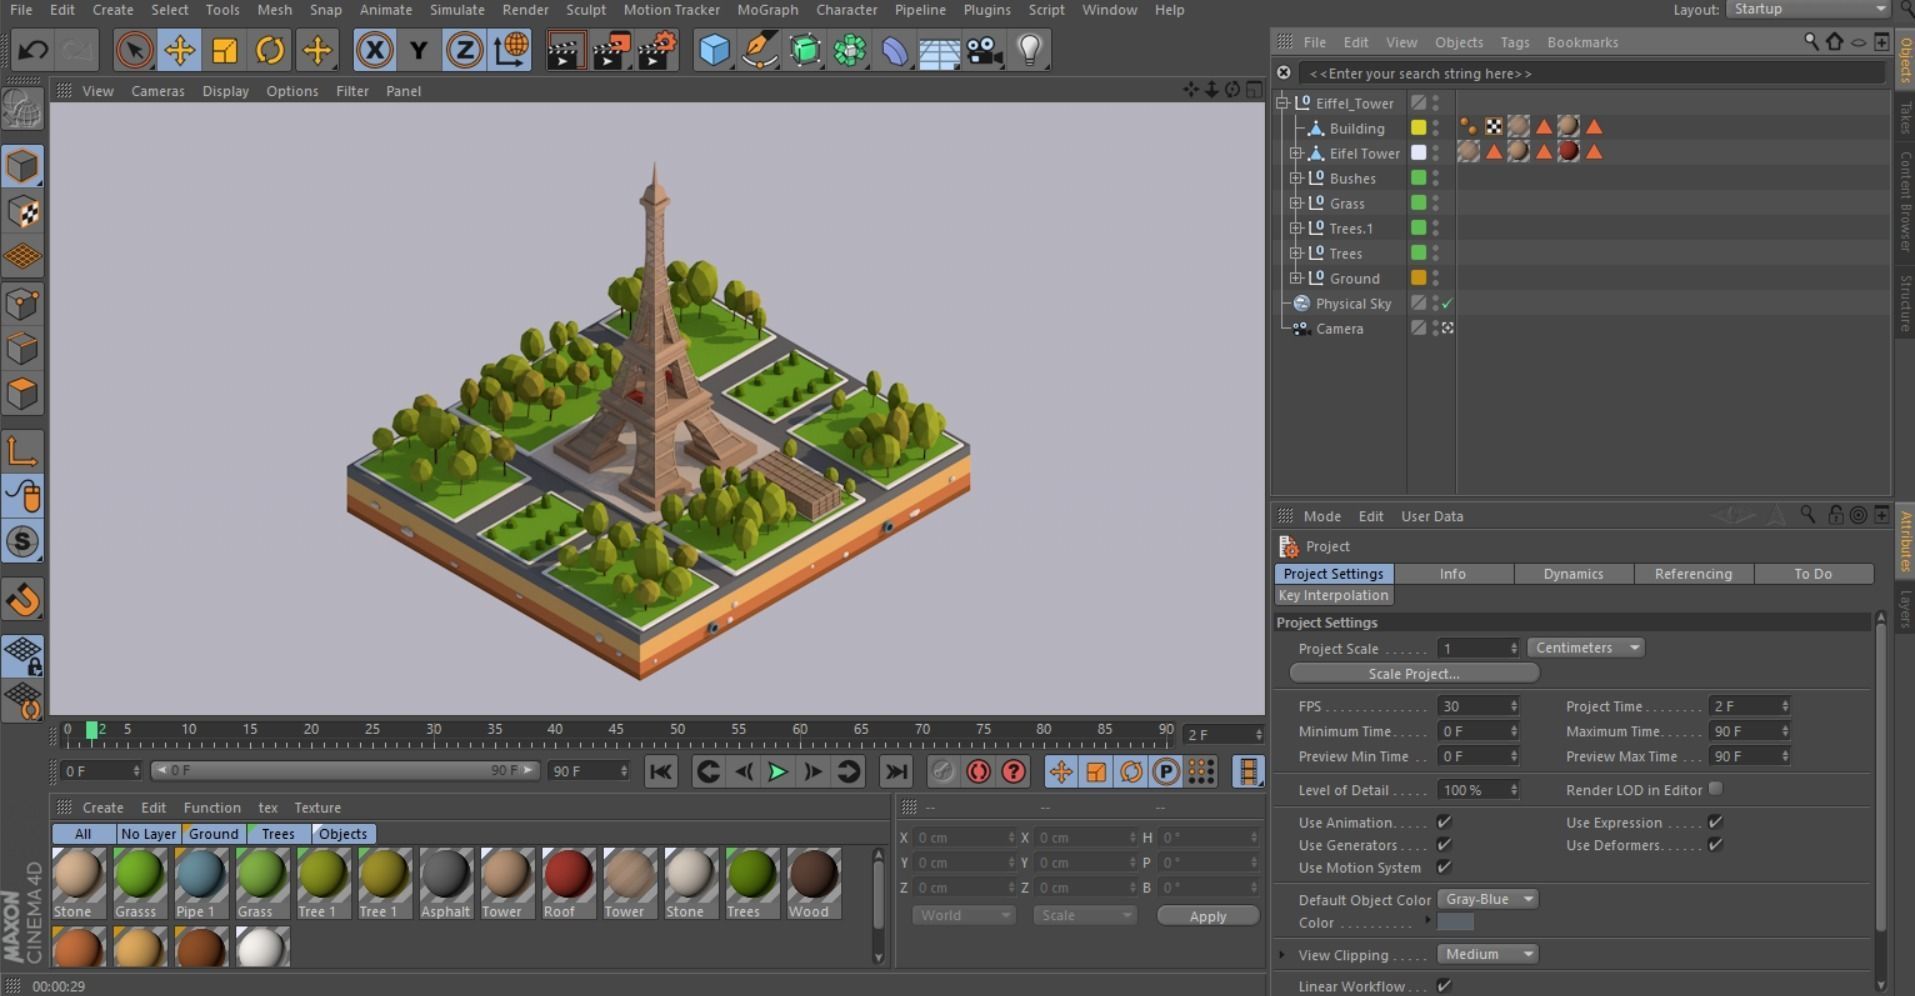Select the Move tool
1915x996 pixels.
[x=179, y=49]
